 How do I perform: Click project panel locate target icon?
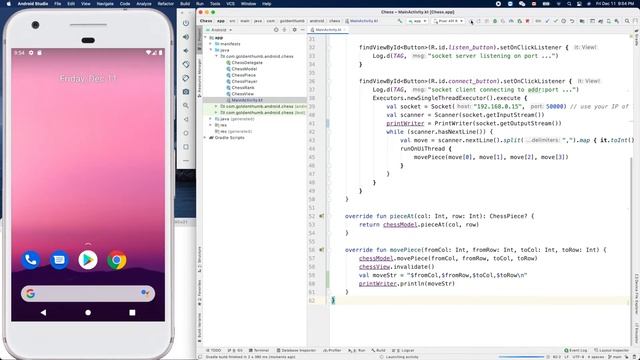(x=276, y=30)
